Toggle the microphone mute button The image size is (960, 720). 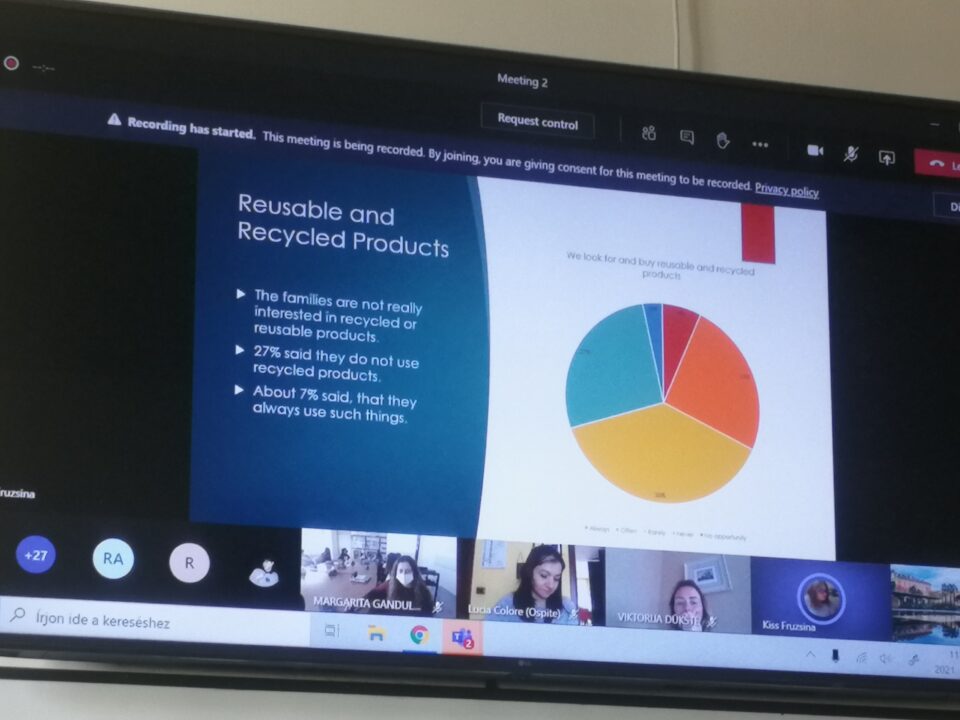pos(851,154)
